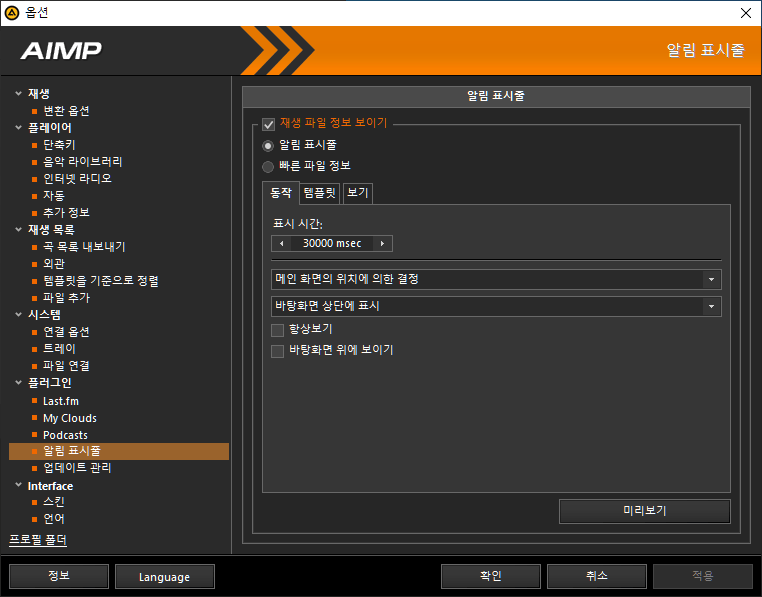This screenshot has height=597, width=762.
Task: Click the Language button
Action: pos(165,576)
